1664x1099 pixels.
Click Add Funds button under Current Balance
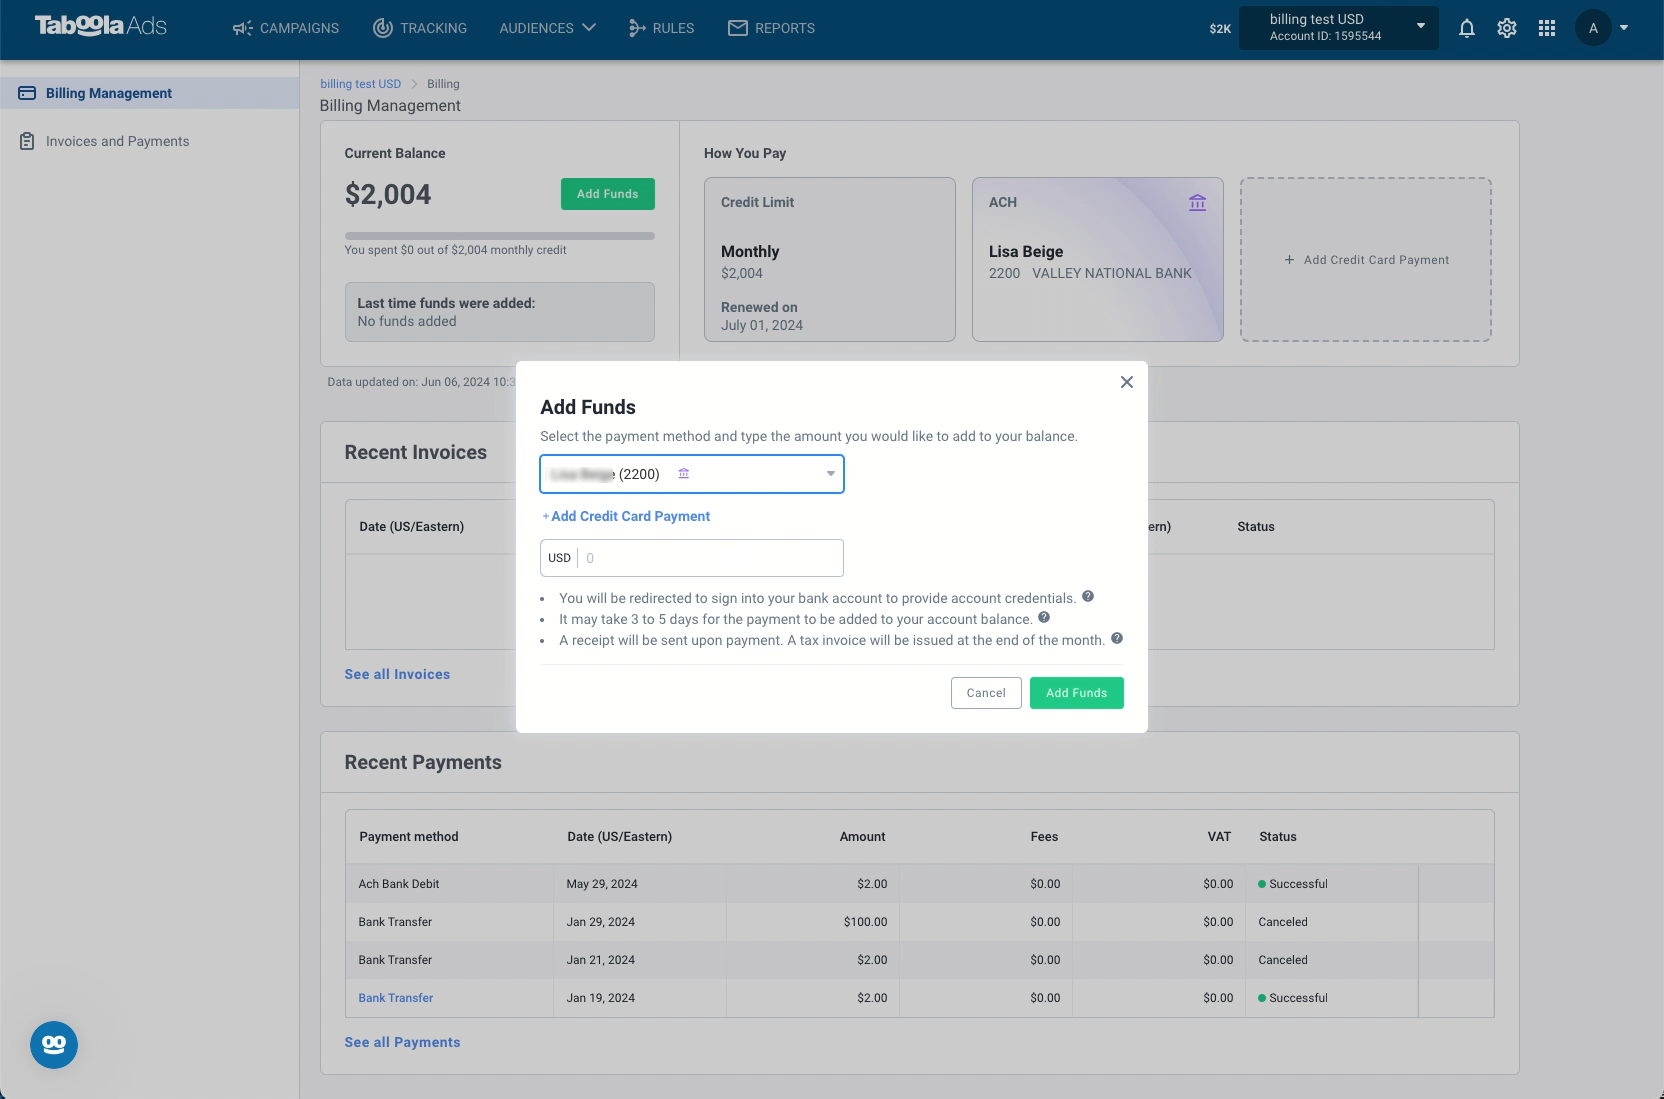[x=608, y=194]
